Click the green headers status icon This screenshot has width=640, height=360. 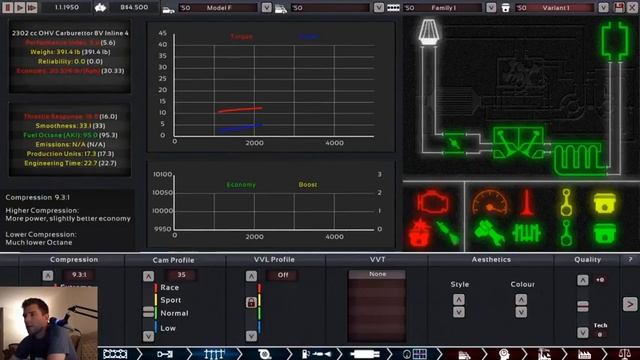point(527,234)
